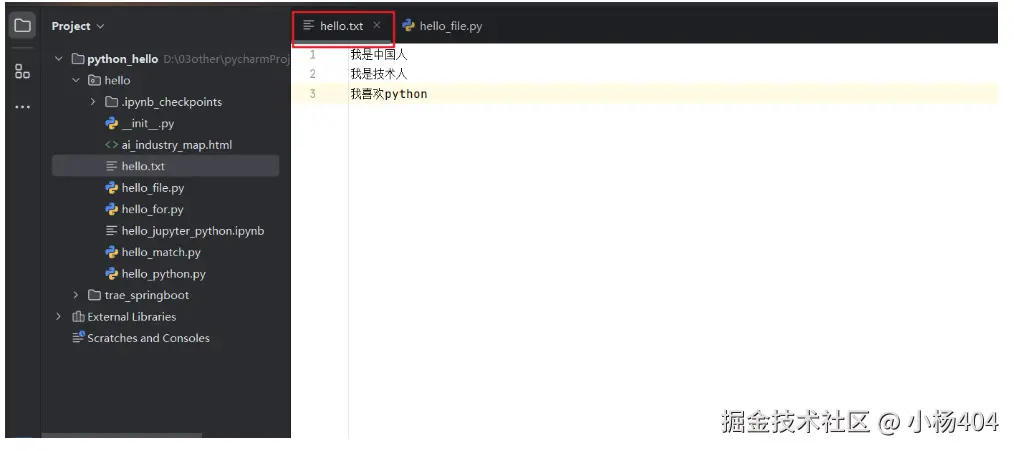Click the hello package folder icon
The width and height of the screenshot is (1014, 451).
(x=94, y=80)
